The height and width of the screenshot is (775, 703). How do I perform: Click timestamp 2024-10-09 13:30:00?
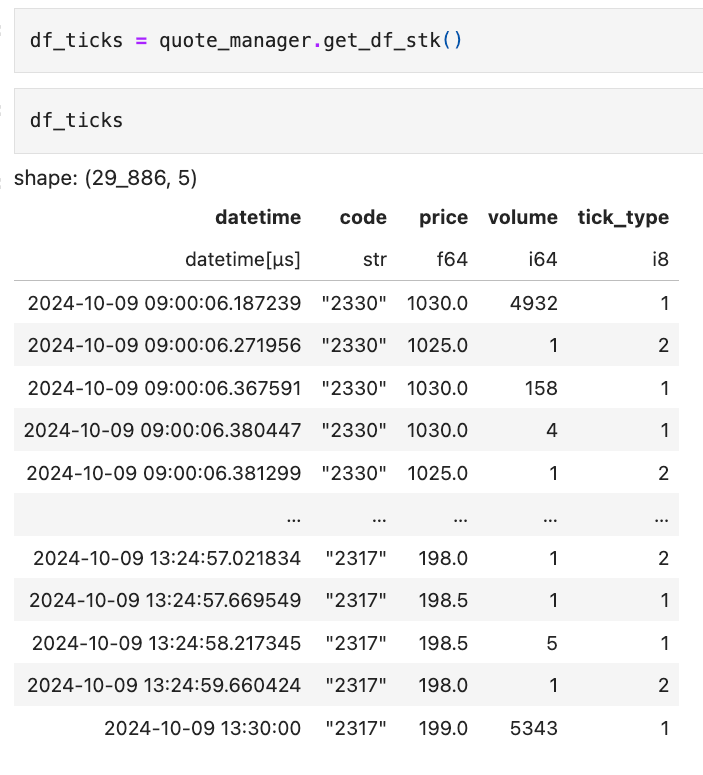coord(202,728)
